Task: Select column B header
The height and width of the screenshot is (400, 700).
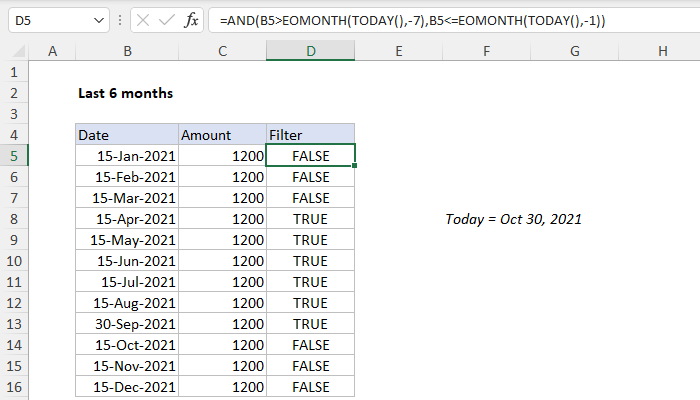Action: pos(126,51)
